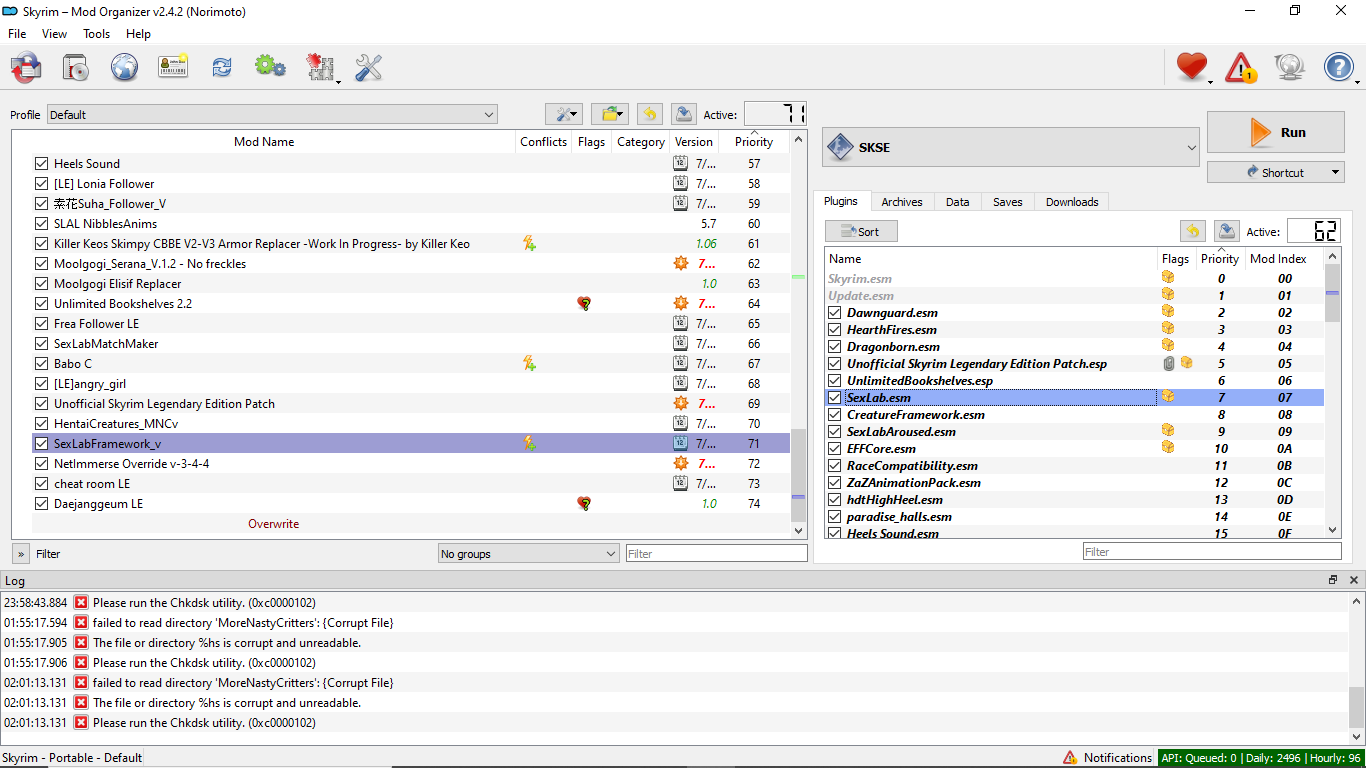1366x768 pixels.
Task: Expand the filter panel arrow button
Action: pos(20,554)
